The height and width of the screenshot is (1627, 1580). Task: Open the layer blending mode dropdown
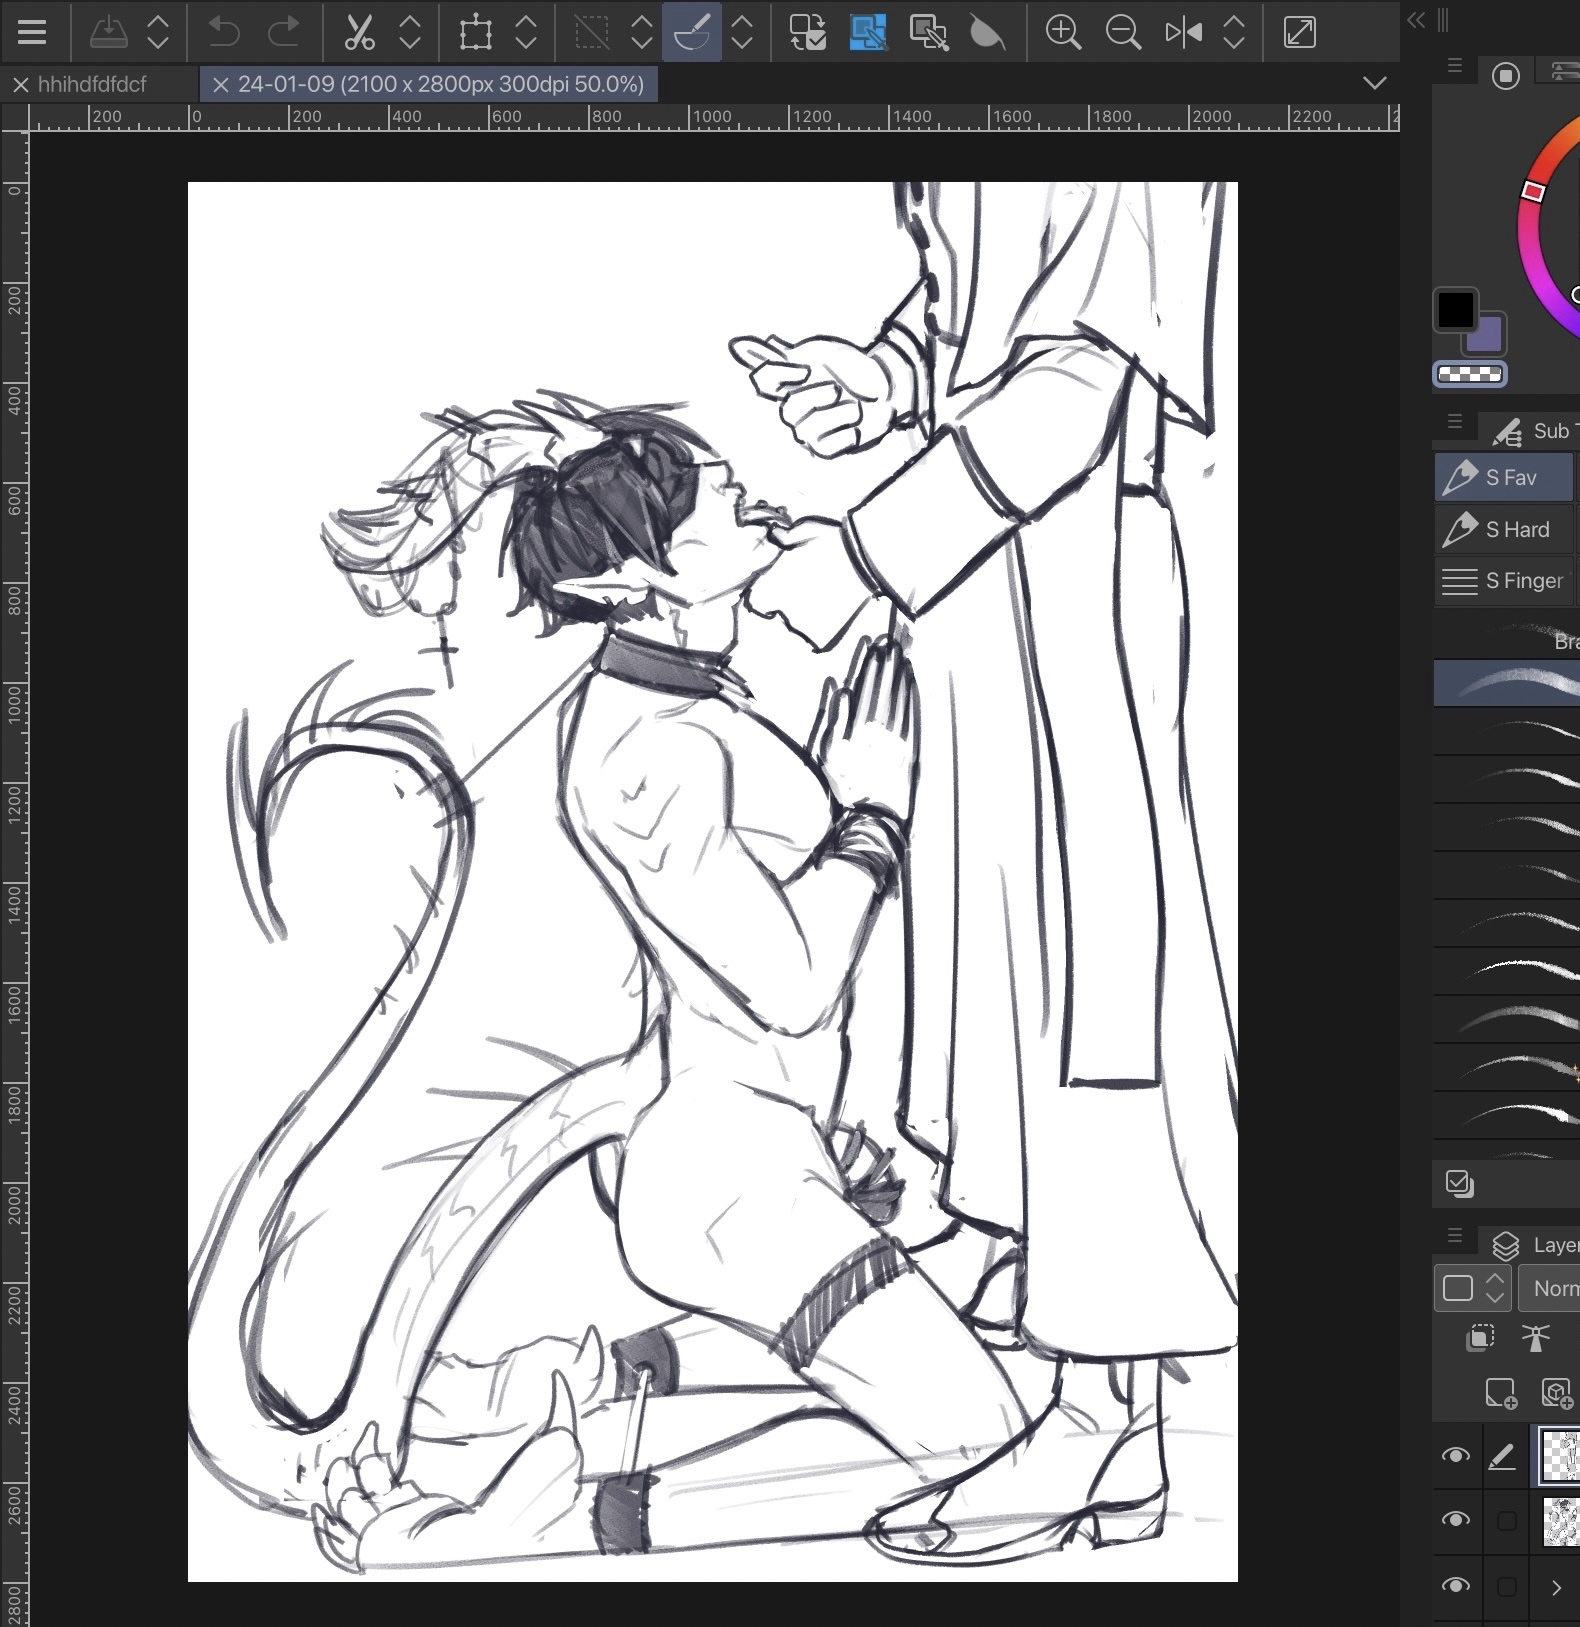pyautogui.click(x=1549, y=1288)
